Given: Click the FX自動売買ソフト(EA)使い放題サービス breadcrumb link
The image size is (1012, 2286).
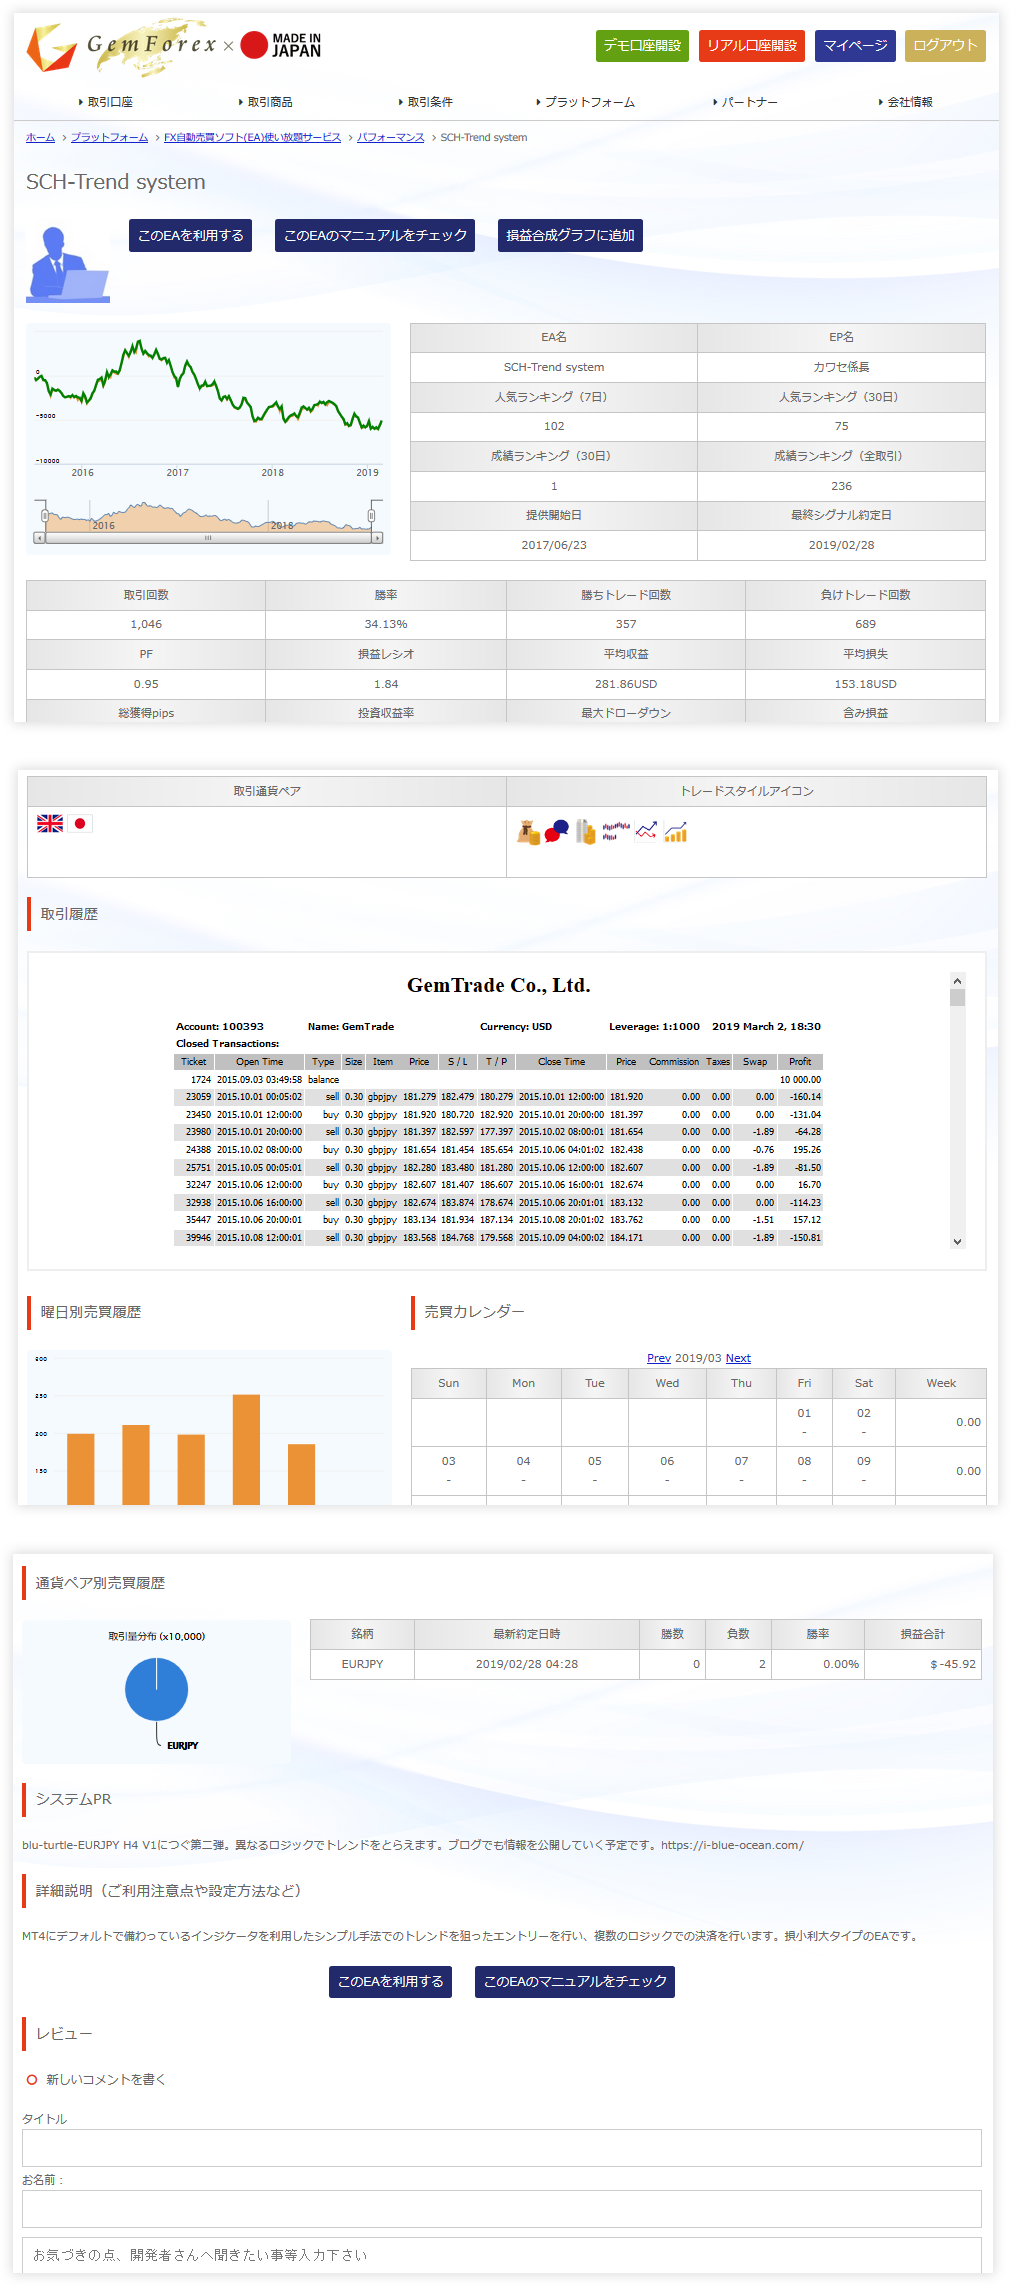Looking at the screenshot, I should tap(252, 137).
